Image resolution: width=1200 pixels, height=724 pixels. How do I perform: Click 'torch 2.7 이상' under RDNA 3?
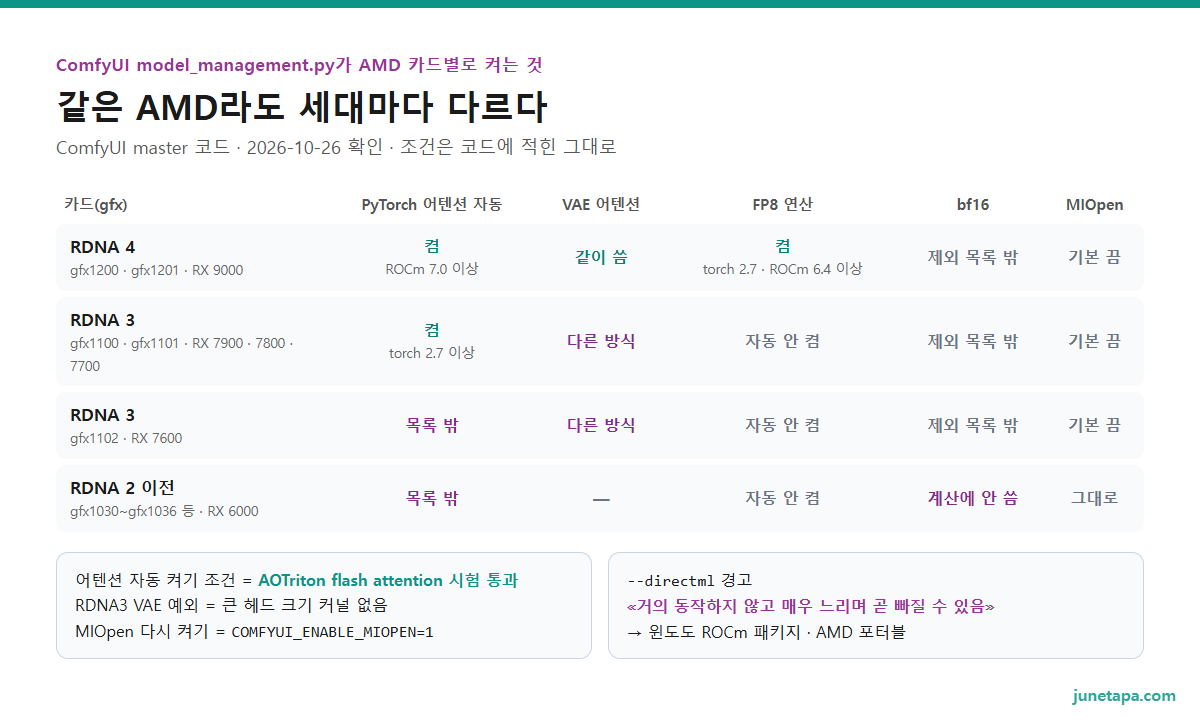tap(432, 353)
